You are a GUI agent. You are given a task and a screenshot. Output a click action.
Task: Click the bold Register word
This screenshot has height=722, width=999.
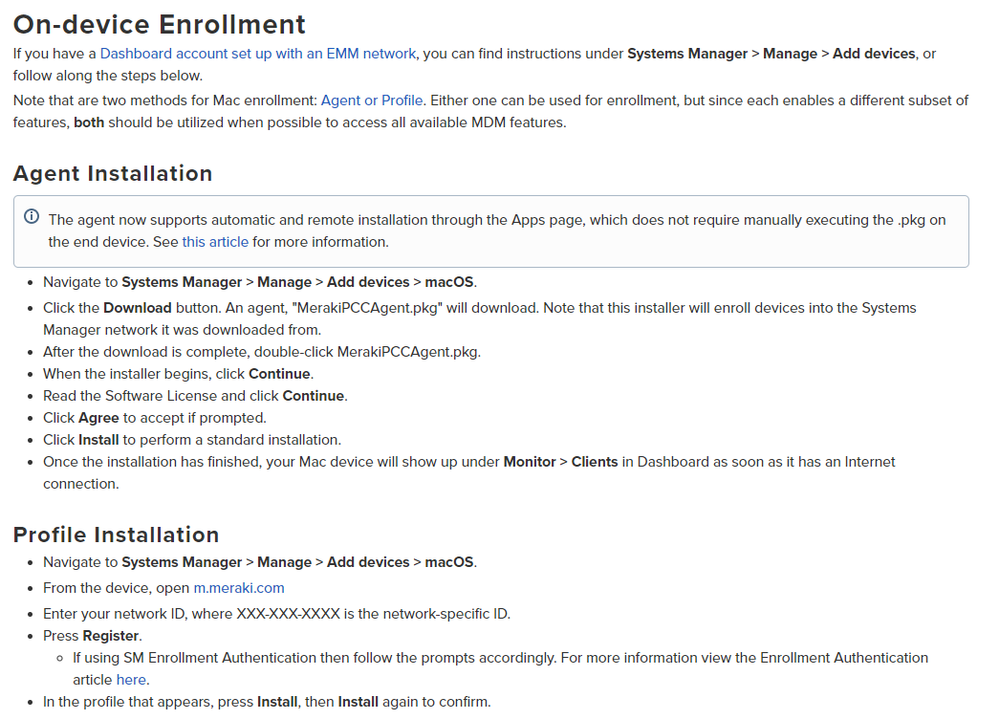[111, 636]
